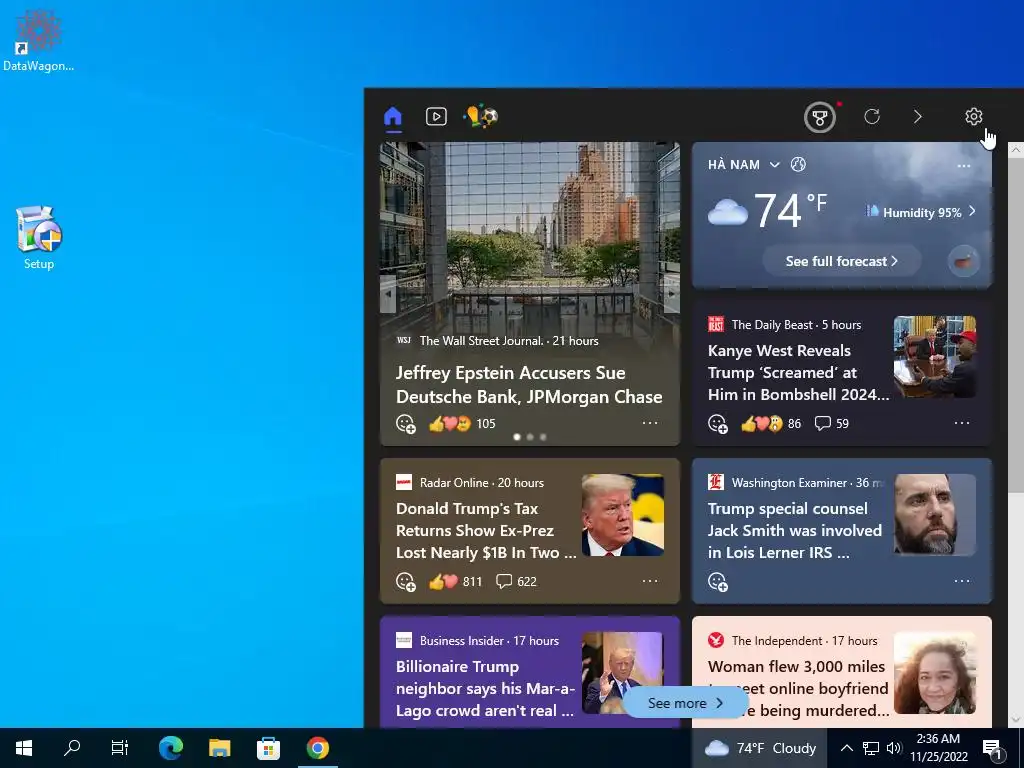Click the Radar Online story thumbnail
This screenshot has height=768, width=1024.
tap(623, 515)
